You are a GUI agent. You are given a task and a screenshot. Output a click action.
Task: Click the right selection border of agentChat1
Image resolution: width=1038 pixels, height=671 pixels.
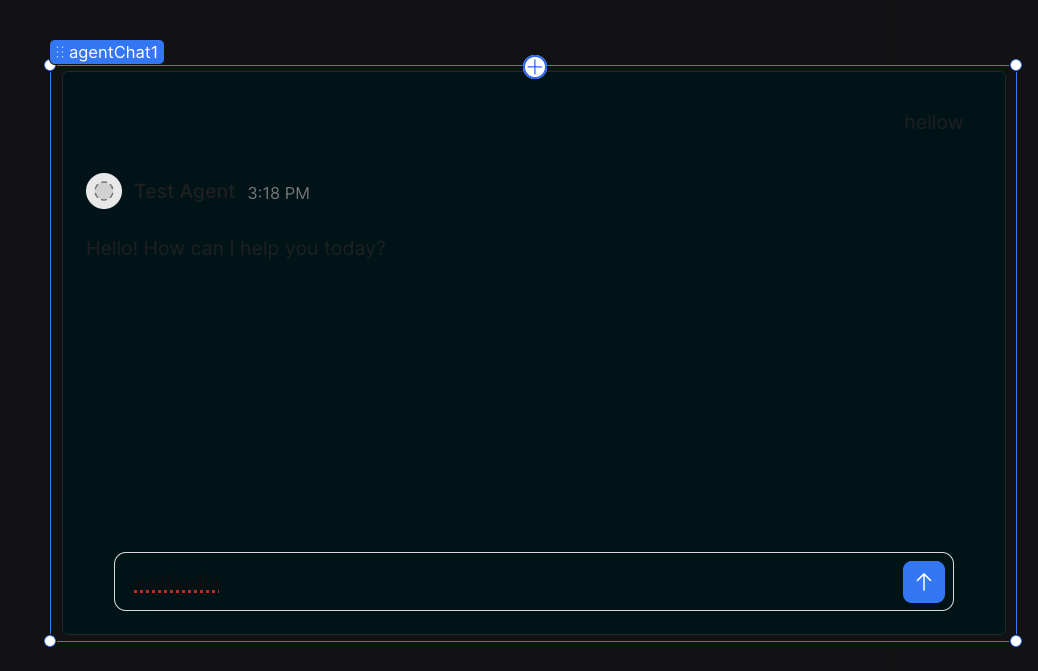click(1016, 351)
